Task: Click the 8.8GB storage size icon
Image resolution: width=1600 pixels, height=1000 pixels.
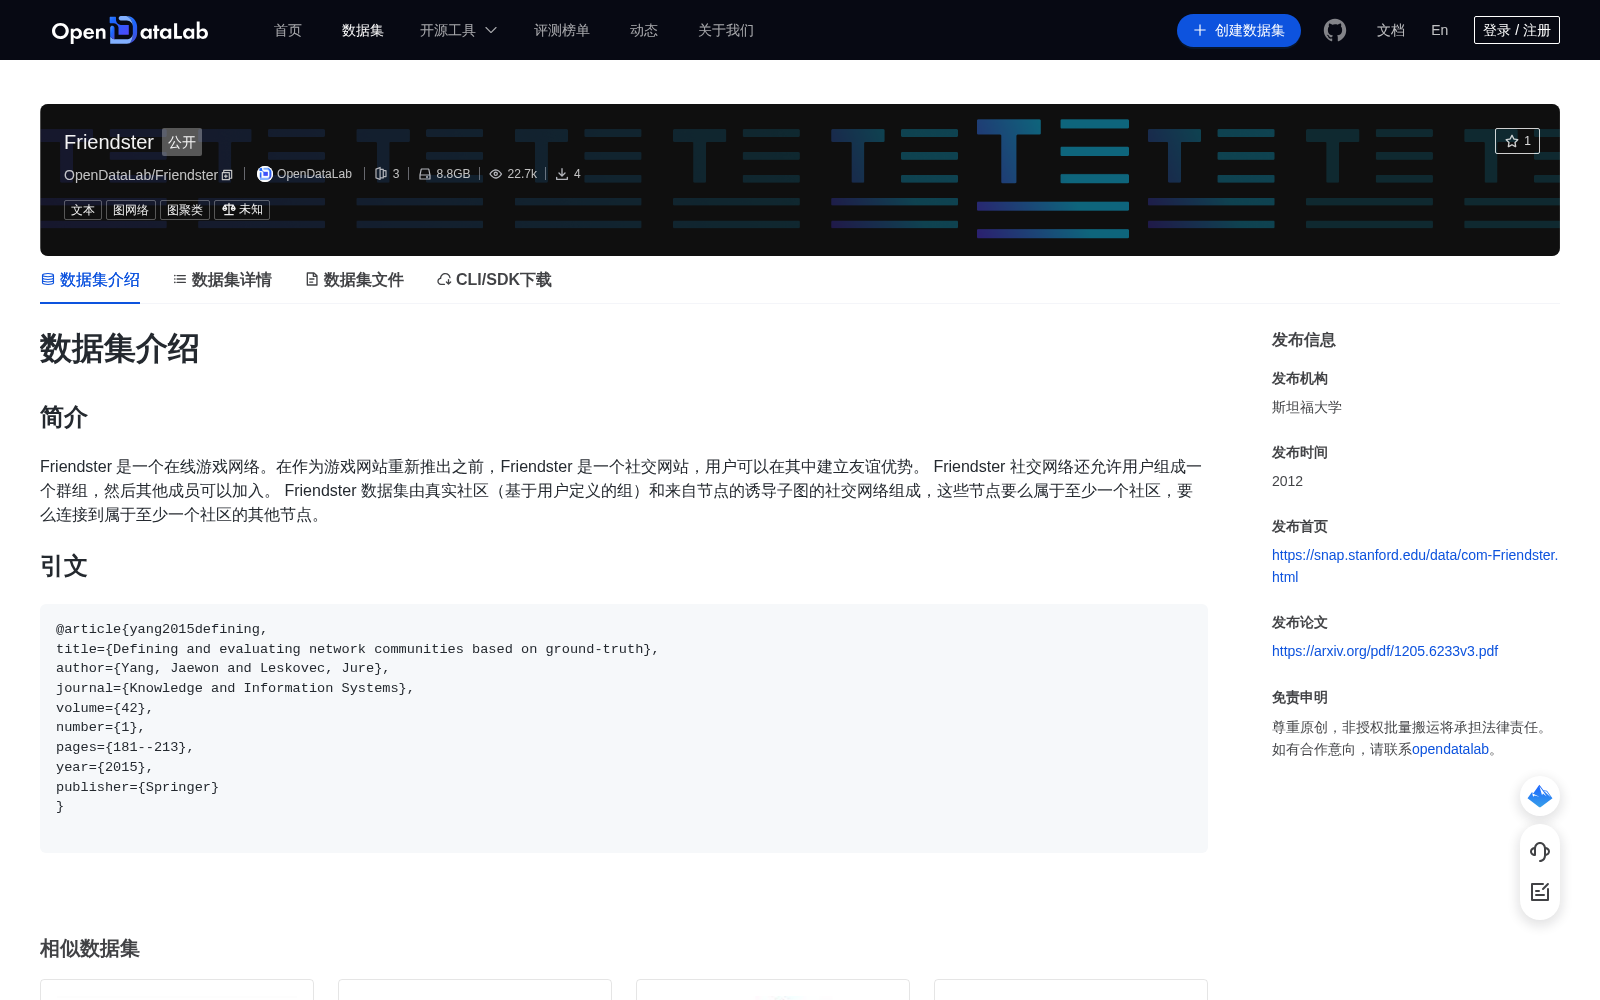Action: click(x=425, y=174)
